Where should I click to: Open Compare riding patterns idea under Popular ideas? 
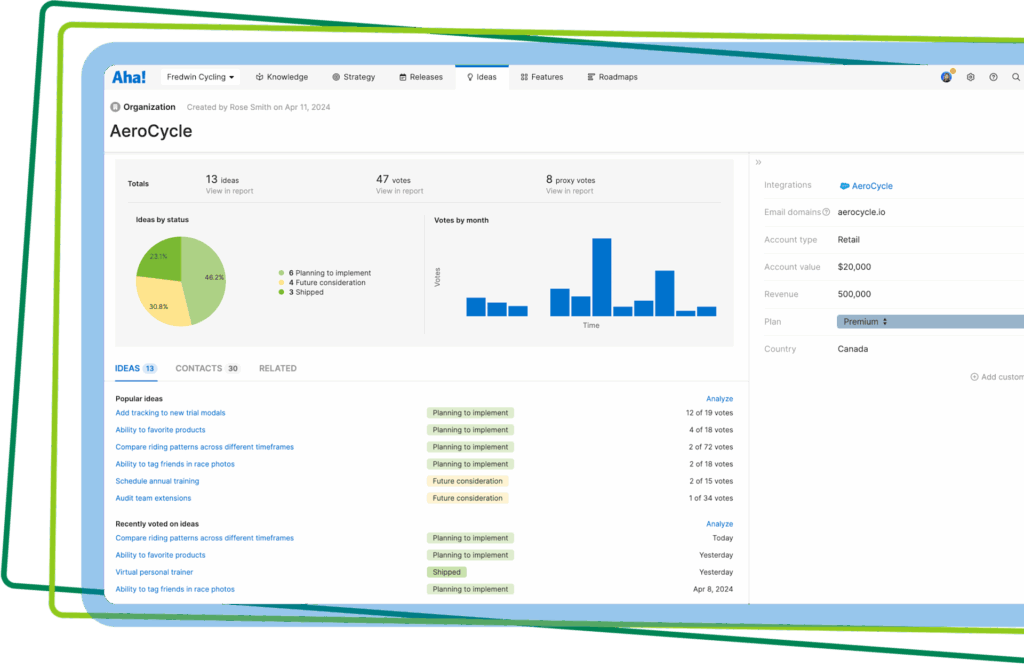click(204, 447)
